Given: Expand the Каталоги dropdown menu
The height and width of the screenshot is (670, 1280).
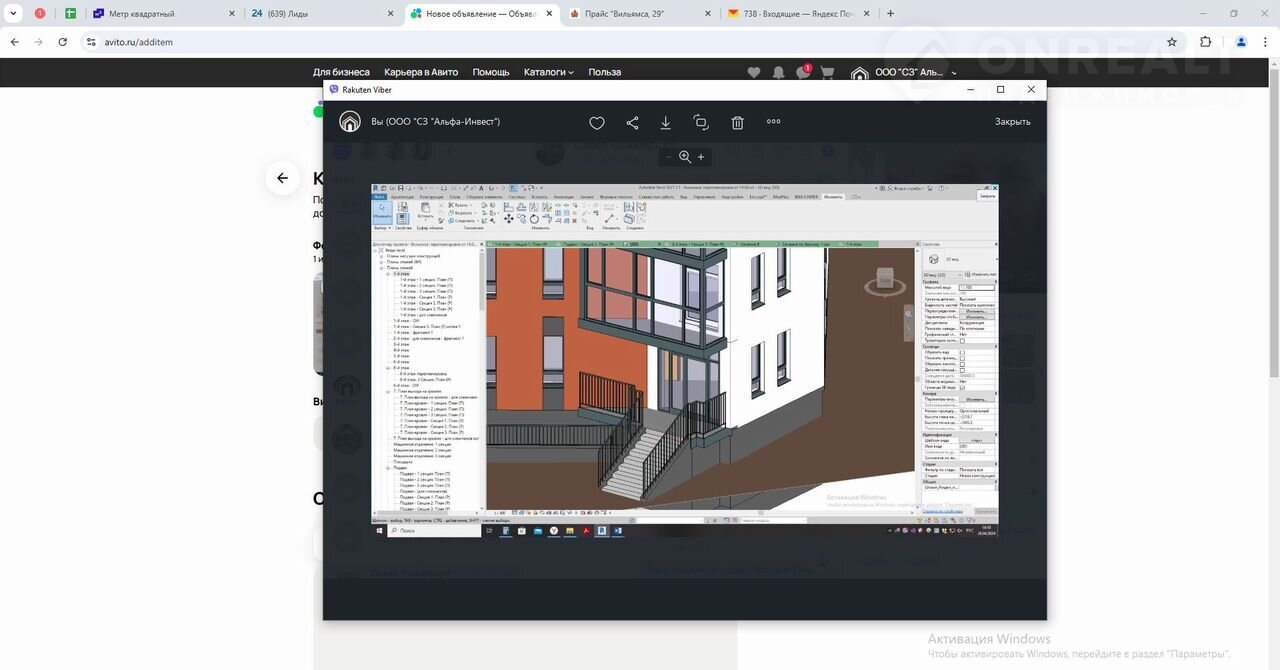Looking at the screenshot, I should 549,72.
